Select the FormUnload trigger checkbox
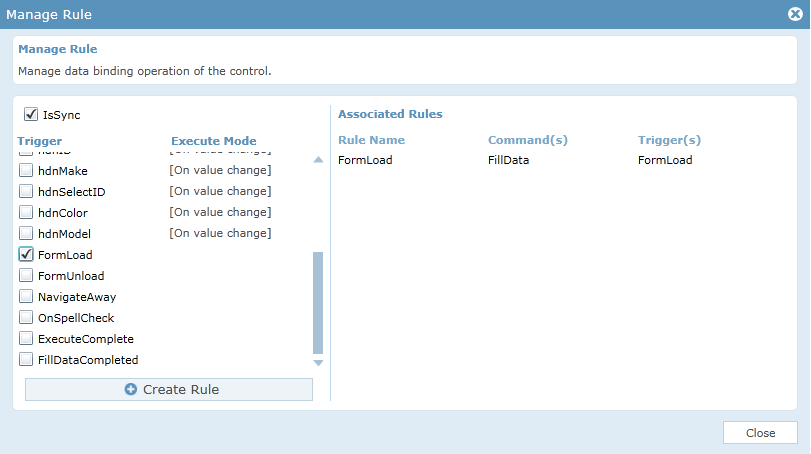The height and width of the screenshot is (454, 811). [x=26, y=275]
